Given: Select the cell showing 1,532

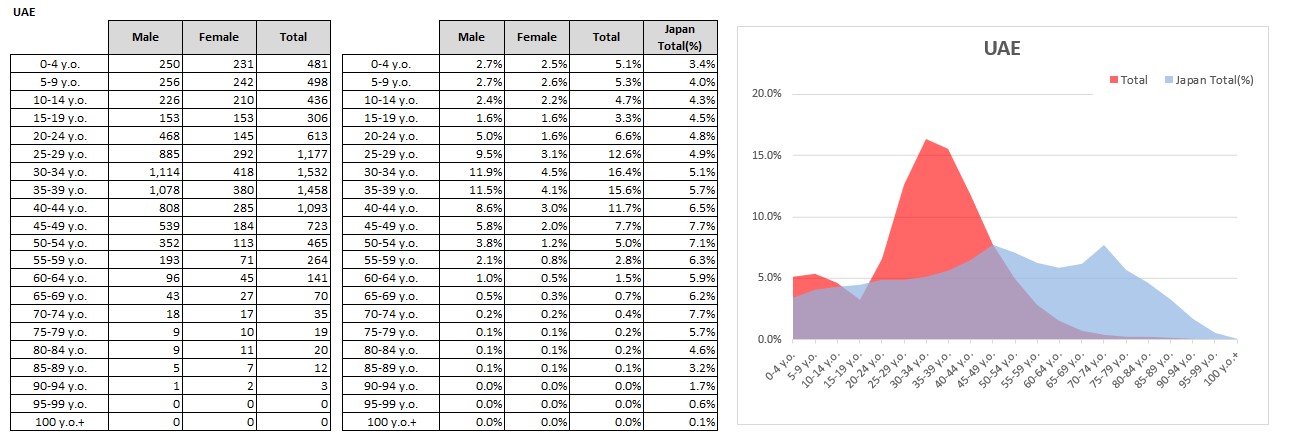Looking at the screenshot, I should 295,172.
